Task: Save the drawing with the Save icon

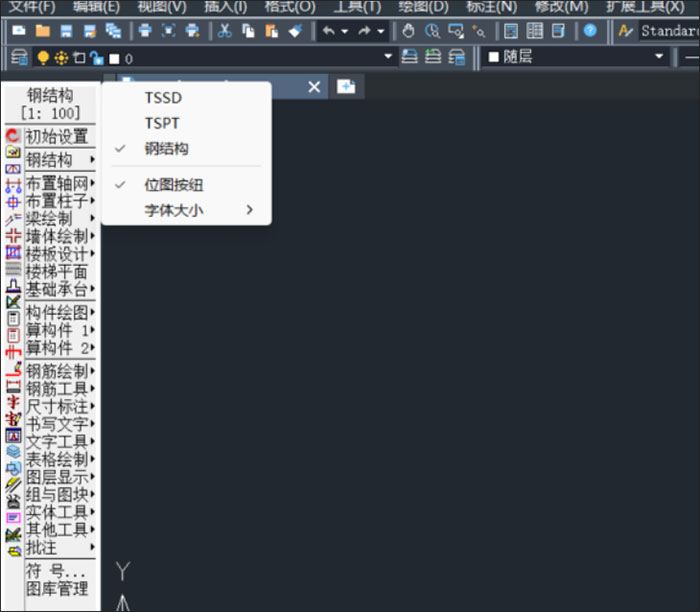Action: (67, 31)
